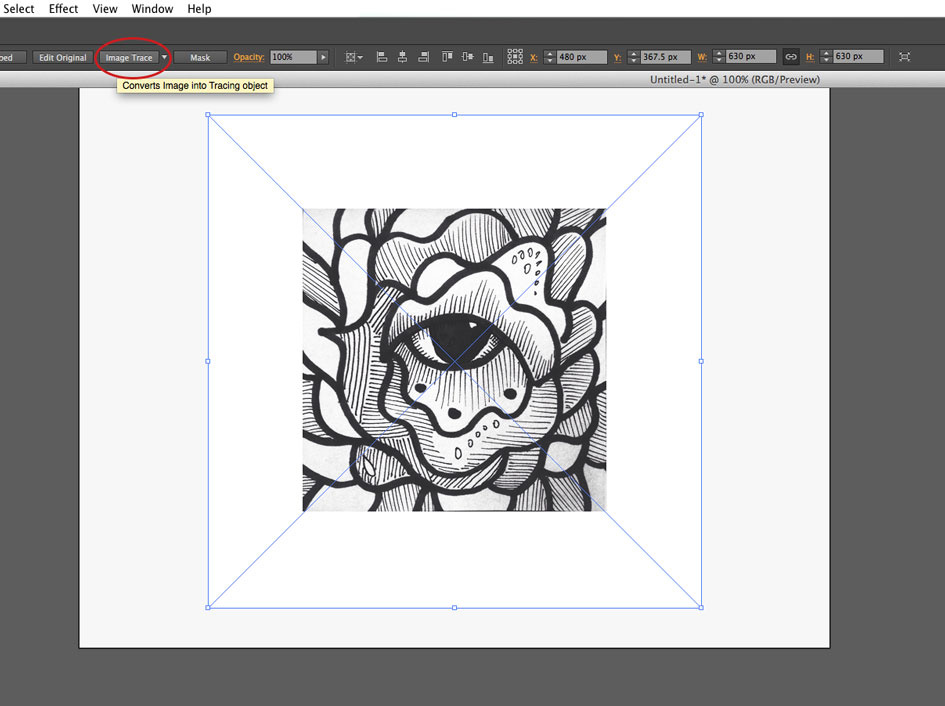Image resolution: width=945 pixels, height=706 pixels.
Task: Open the Select menu
Action: pyautogui.click(x=19, y=8)
